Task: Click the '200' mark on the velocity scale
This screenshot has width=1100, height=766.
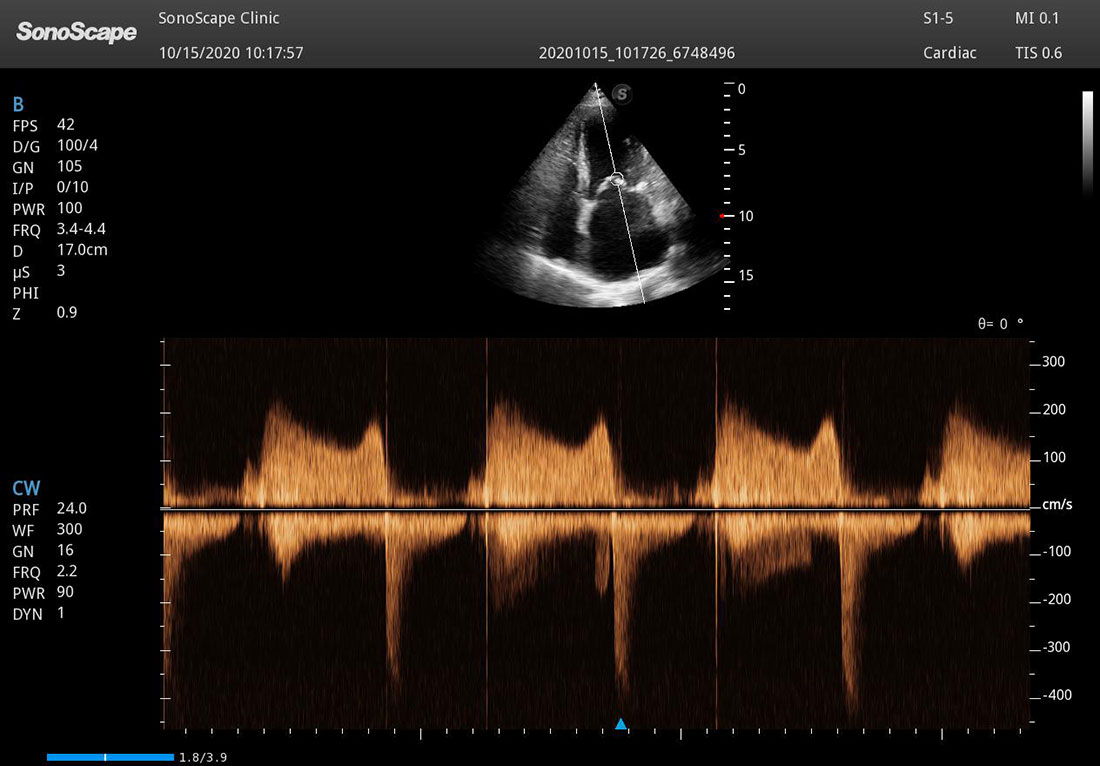Action: coord(1054,410)
